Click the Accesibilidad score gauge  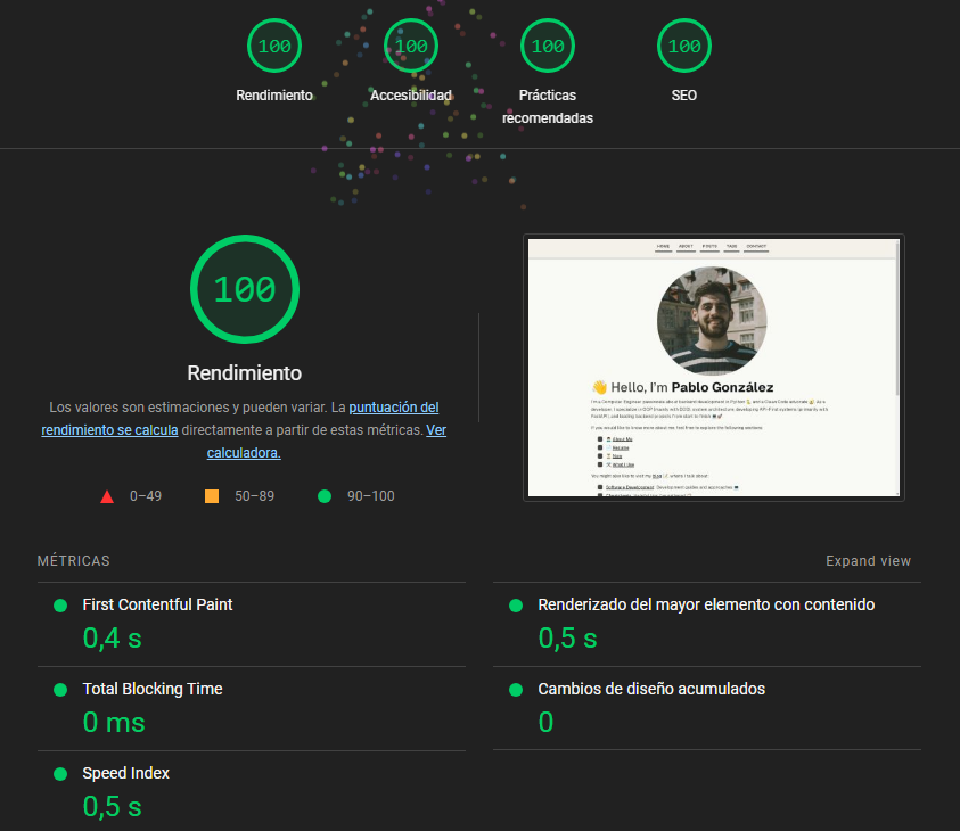pyautogui.click(x=410, y=45)
